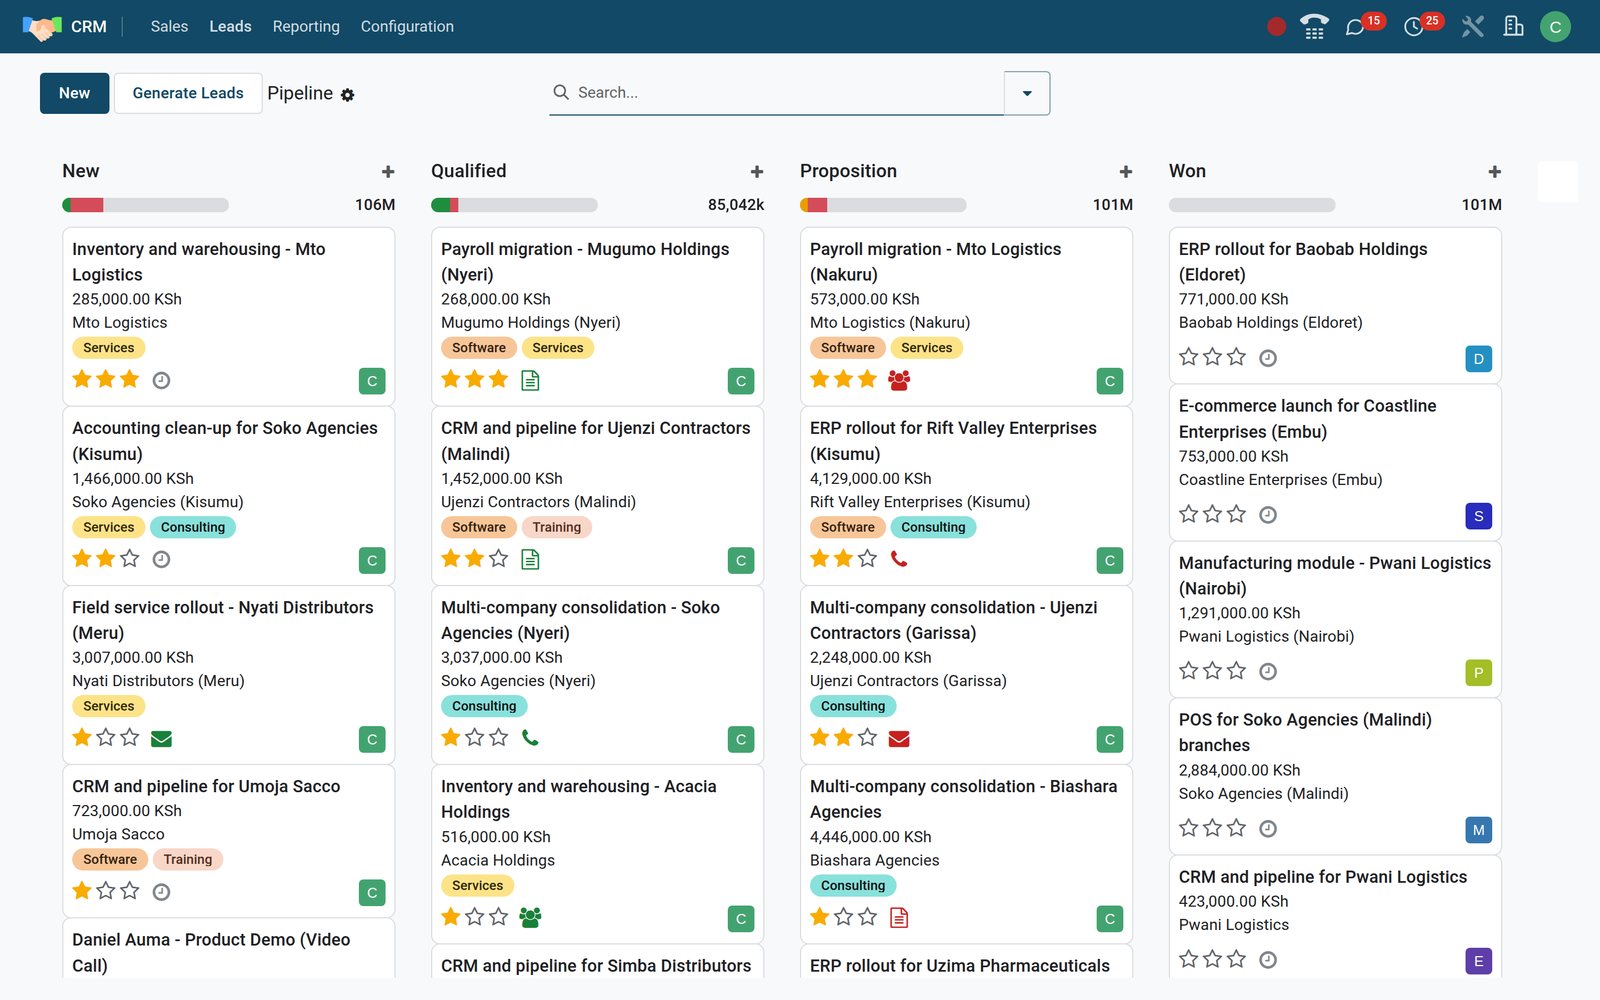Set third priority star on CRM Umoja Sacco card
Screen dimensions: 1600x1000
(130, 890)
